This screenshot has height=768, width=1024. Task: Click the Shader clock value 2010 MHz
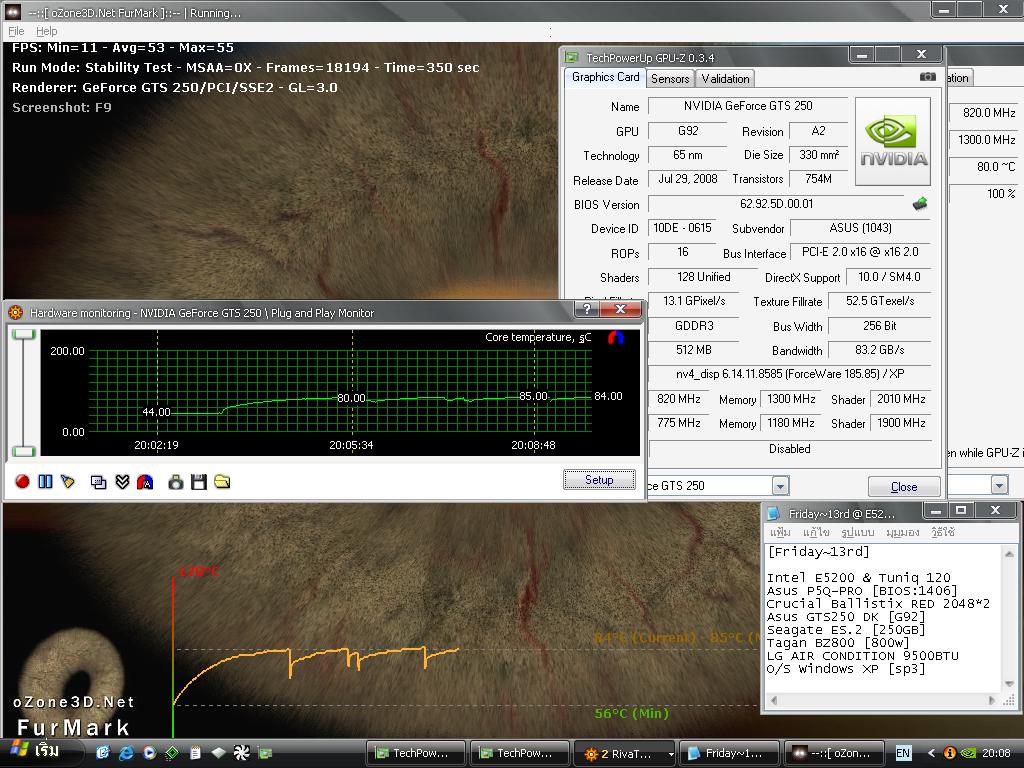(901, 399)
